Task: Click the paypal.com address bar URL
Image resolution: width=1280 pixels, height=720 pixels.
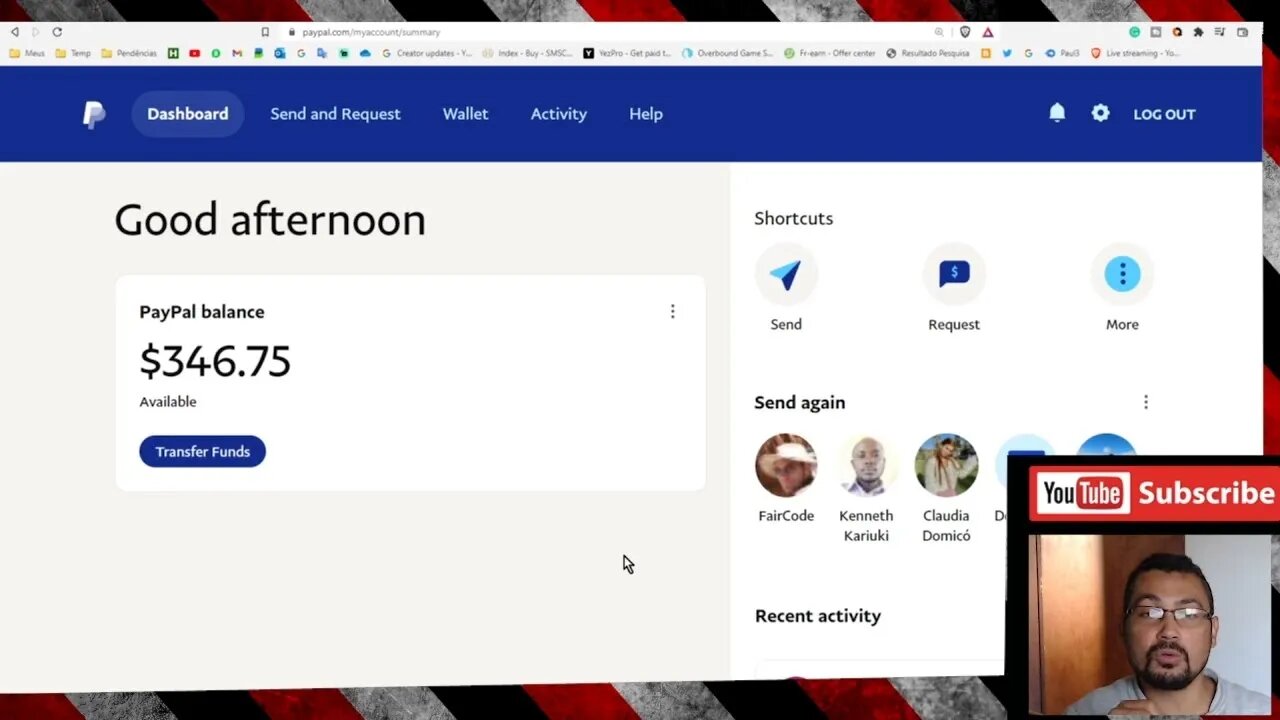Action: pyautogui.click(x=371, y=32)
